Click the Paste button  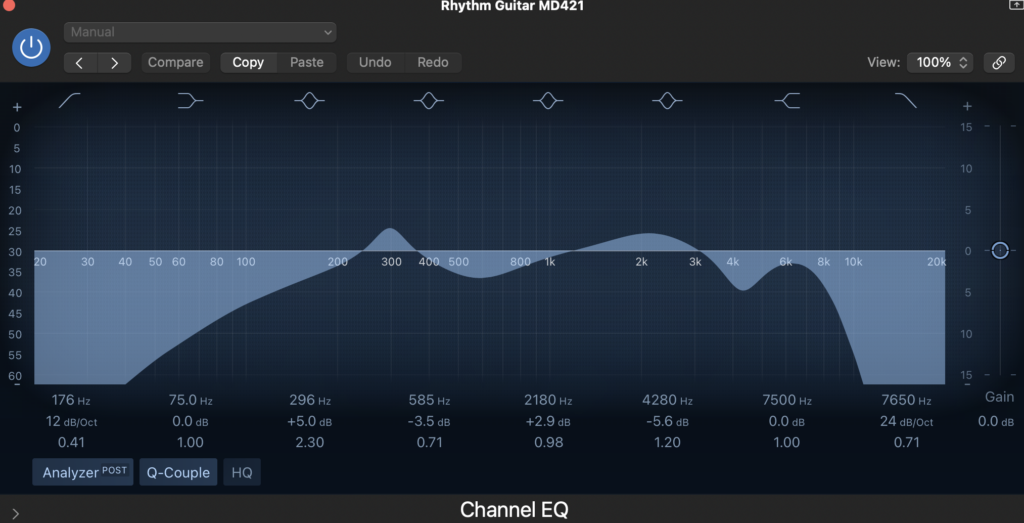pyautogui.click(x=307, y=62)
